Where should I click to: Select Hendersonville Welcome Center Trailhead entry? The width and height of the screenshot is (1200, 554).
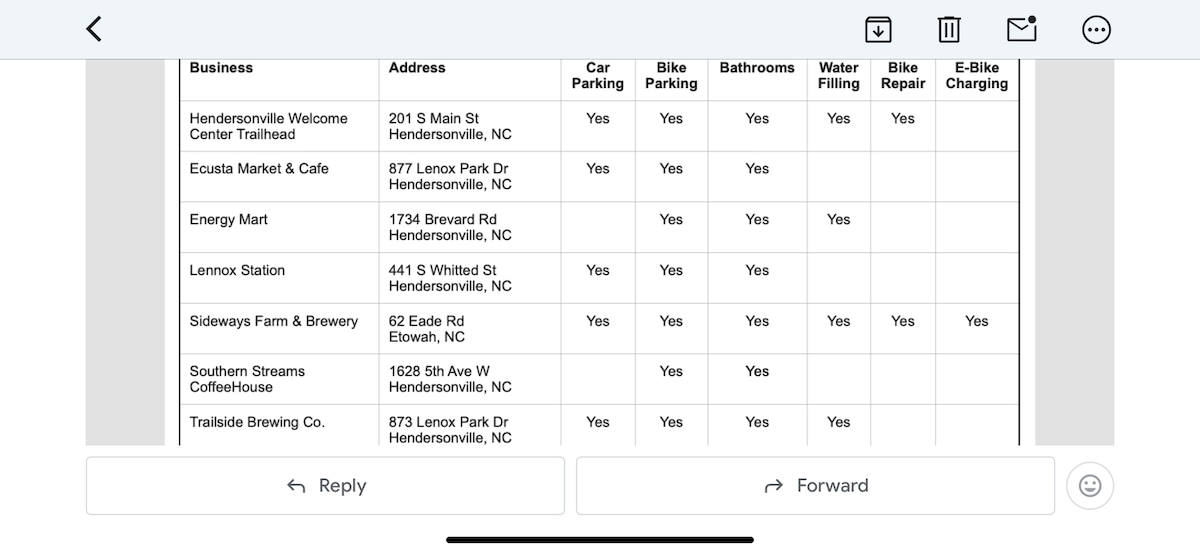pyautogui.click(x=269, y=126)
